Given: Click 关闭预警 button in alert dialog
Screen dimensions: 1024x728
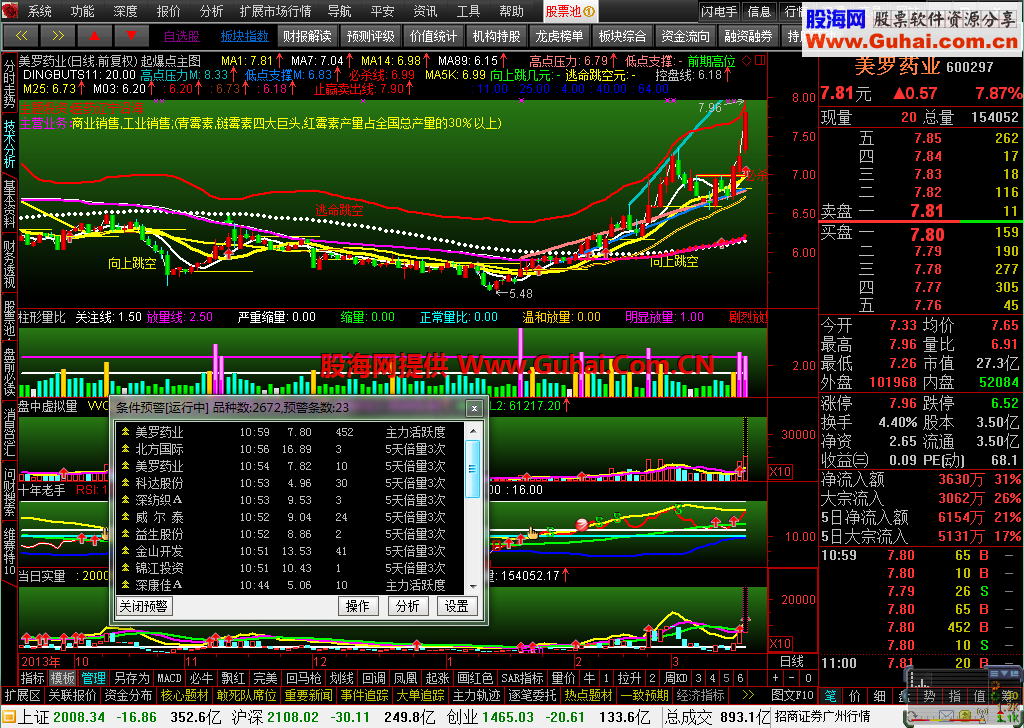Looking at the screenshot, I should pyautogui.click(x=143, y=606).
